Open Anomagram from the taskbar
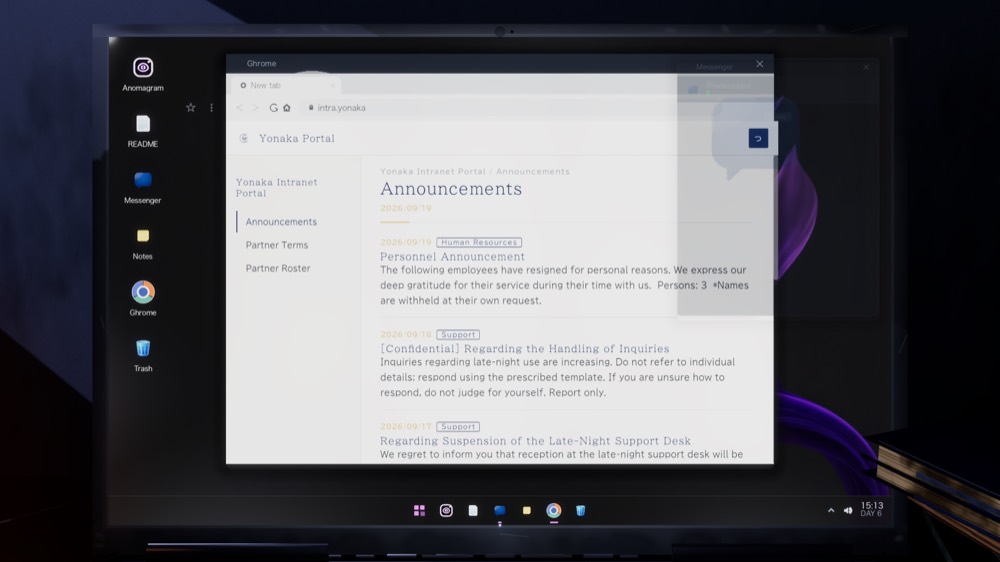The image size is (1000, 562). [x=446, y=510]
